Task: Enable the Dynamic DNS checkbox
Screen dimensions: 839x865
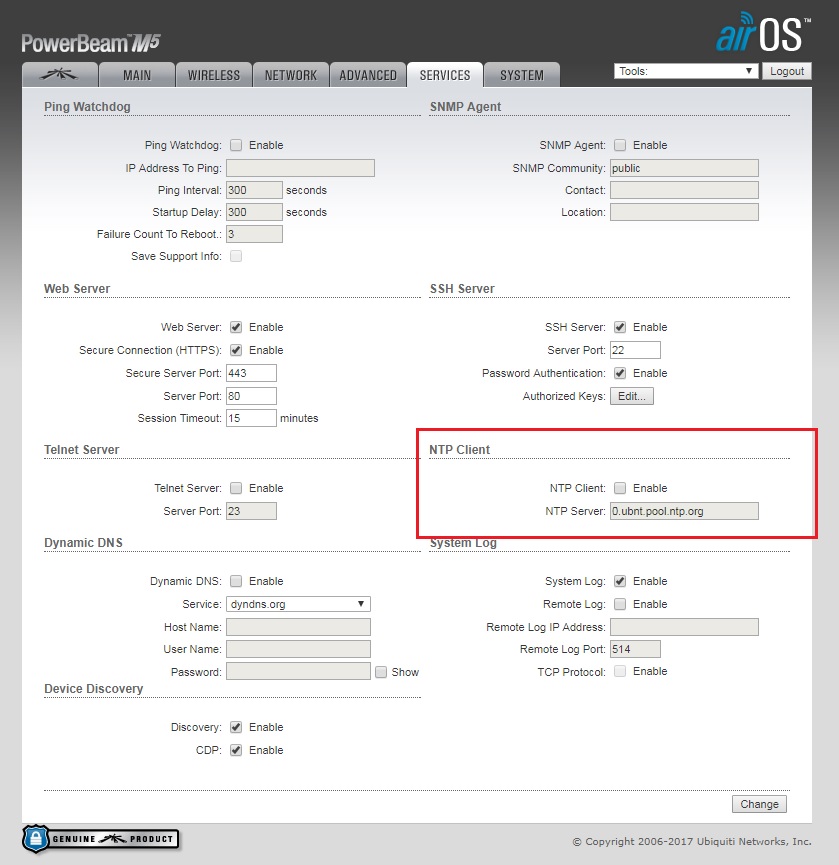Action: pyautogui.click(x=236, y=581)
